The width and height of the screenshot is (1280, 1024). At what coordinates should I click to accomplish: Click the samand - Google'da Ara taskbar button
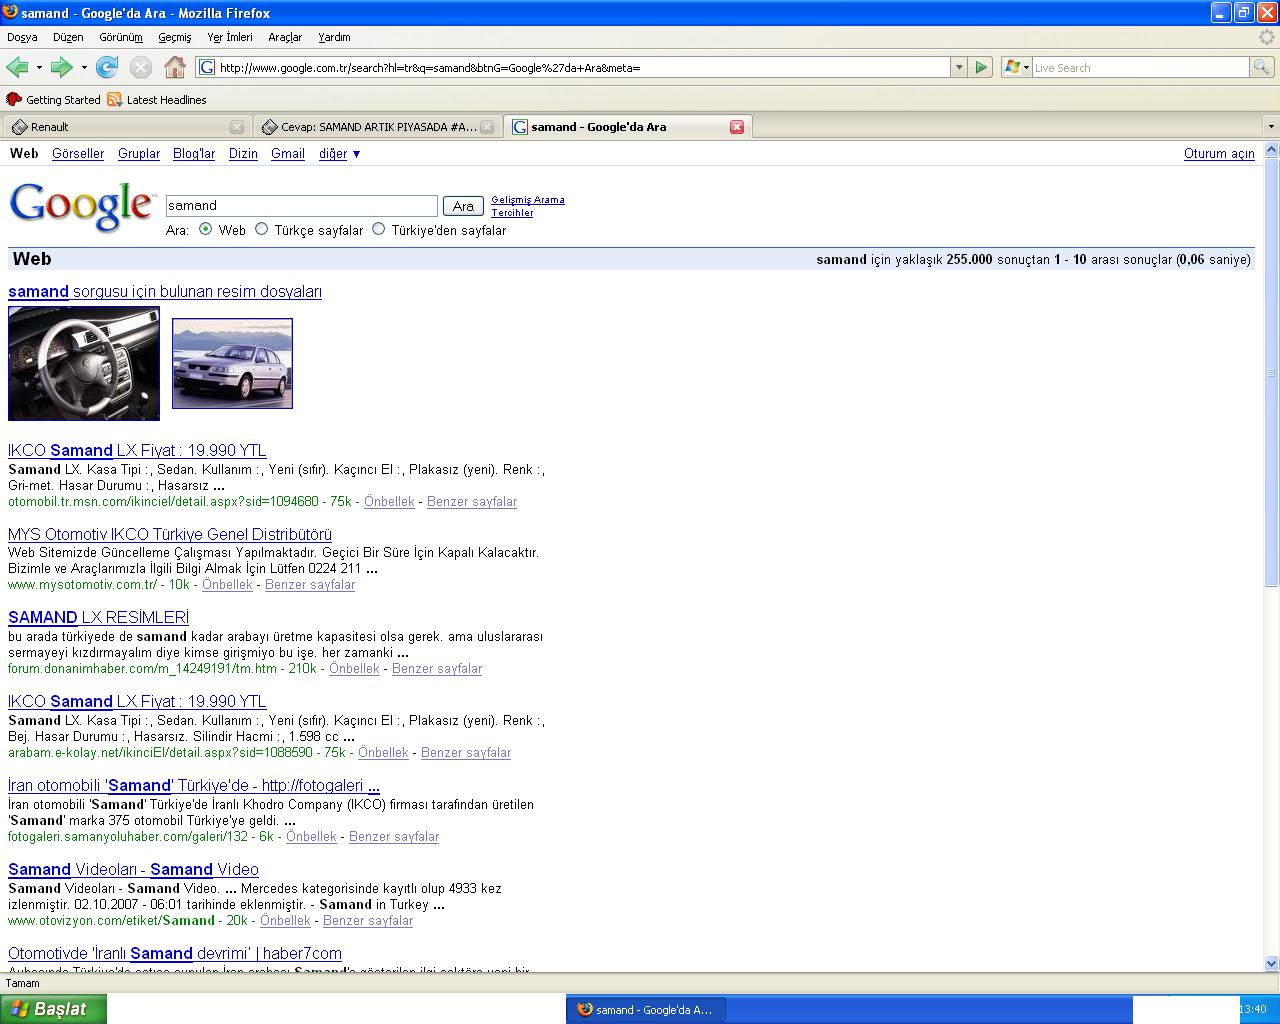[x=645, y=1010]
